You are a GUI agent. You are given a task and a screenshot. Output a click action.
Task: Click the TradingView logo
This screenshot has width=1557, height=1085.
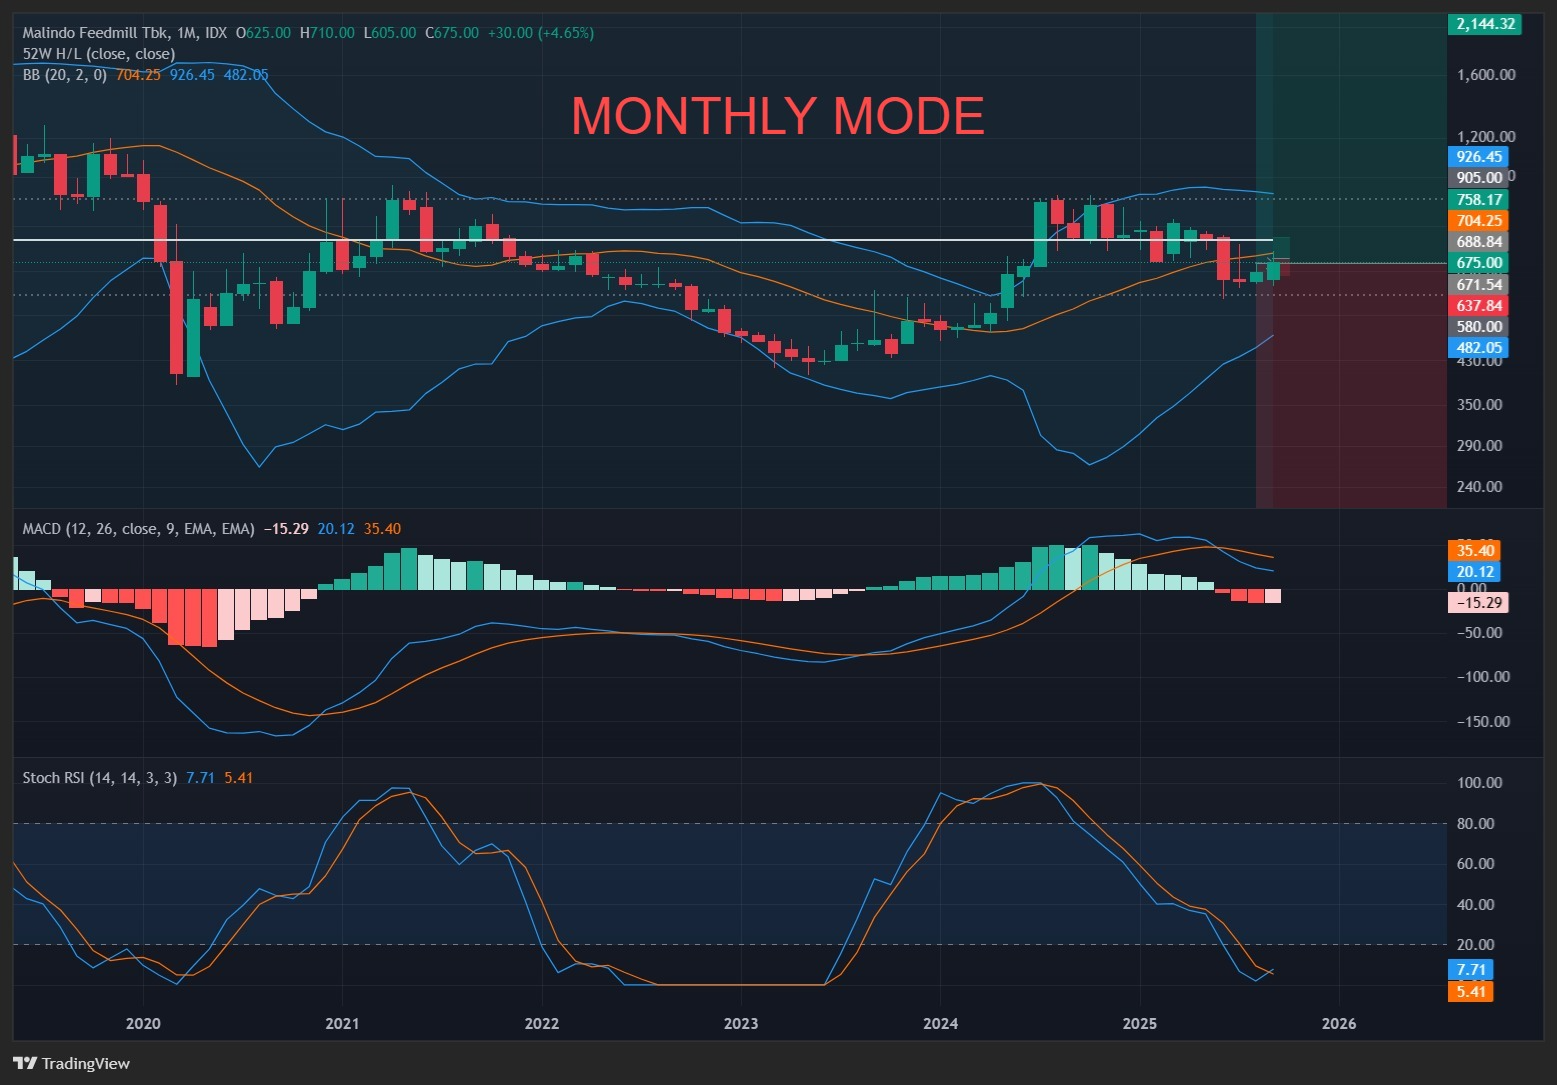pos(72,1063)
